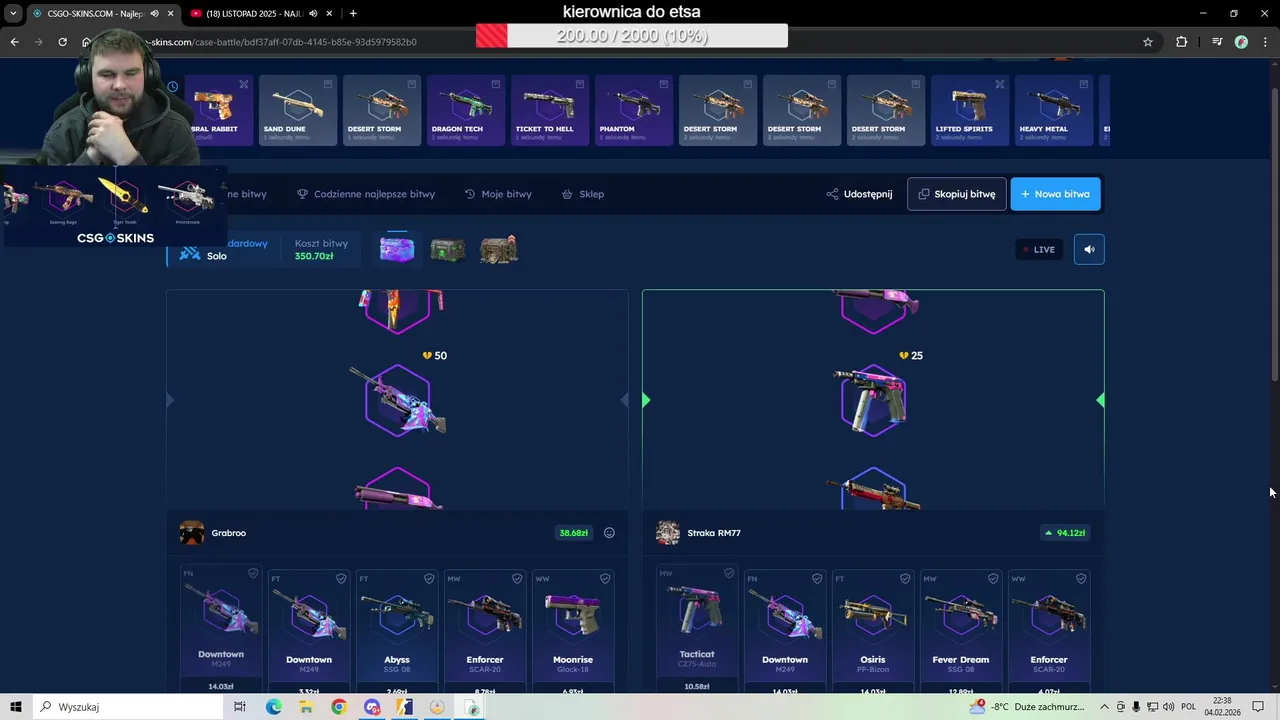Toggle the shield check on the Moonrise card
Image resolution: width=1280 pixels, height=720 pixels.
pyautogui.click(x=605, y=578)
